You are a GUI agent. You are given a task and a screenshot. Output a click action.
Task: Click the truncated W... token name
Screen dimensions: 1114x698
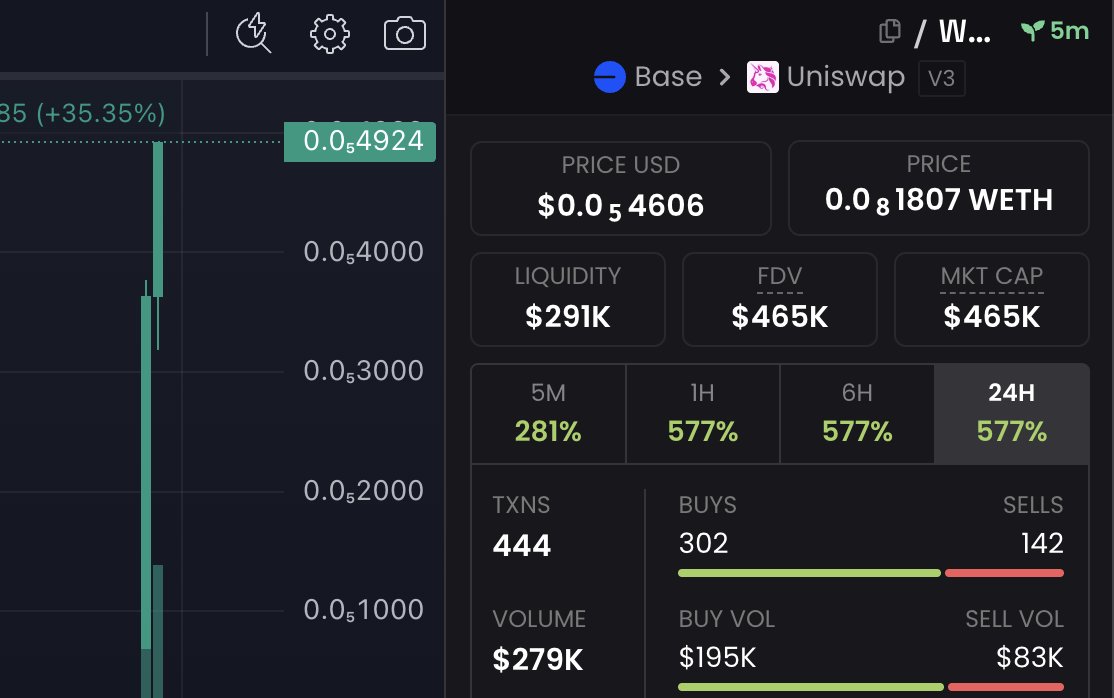[x=965, y=31]
